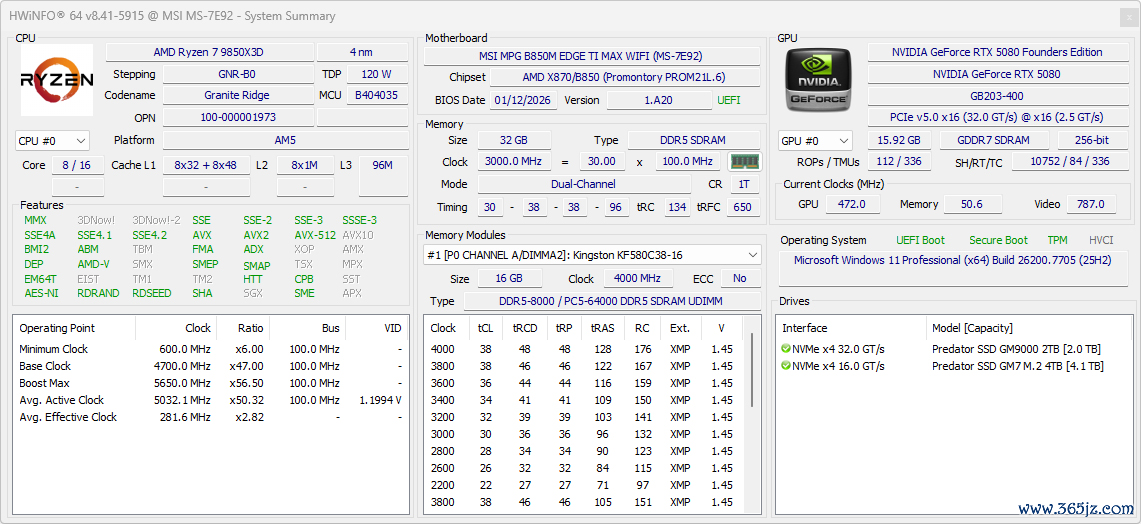Click the MSI MPG B850M EDGE motherboard name
Viewport: 1141px width, 524px height.
coord(592,56)
